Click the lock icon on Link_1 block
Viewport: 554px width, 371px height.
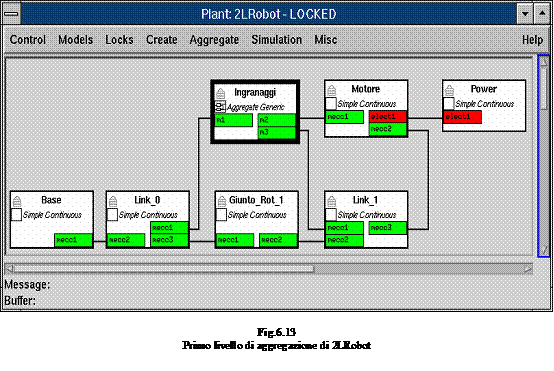331,201
